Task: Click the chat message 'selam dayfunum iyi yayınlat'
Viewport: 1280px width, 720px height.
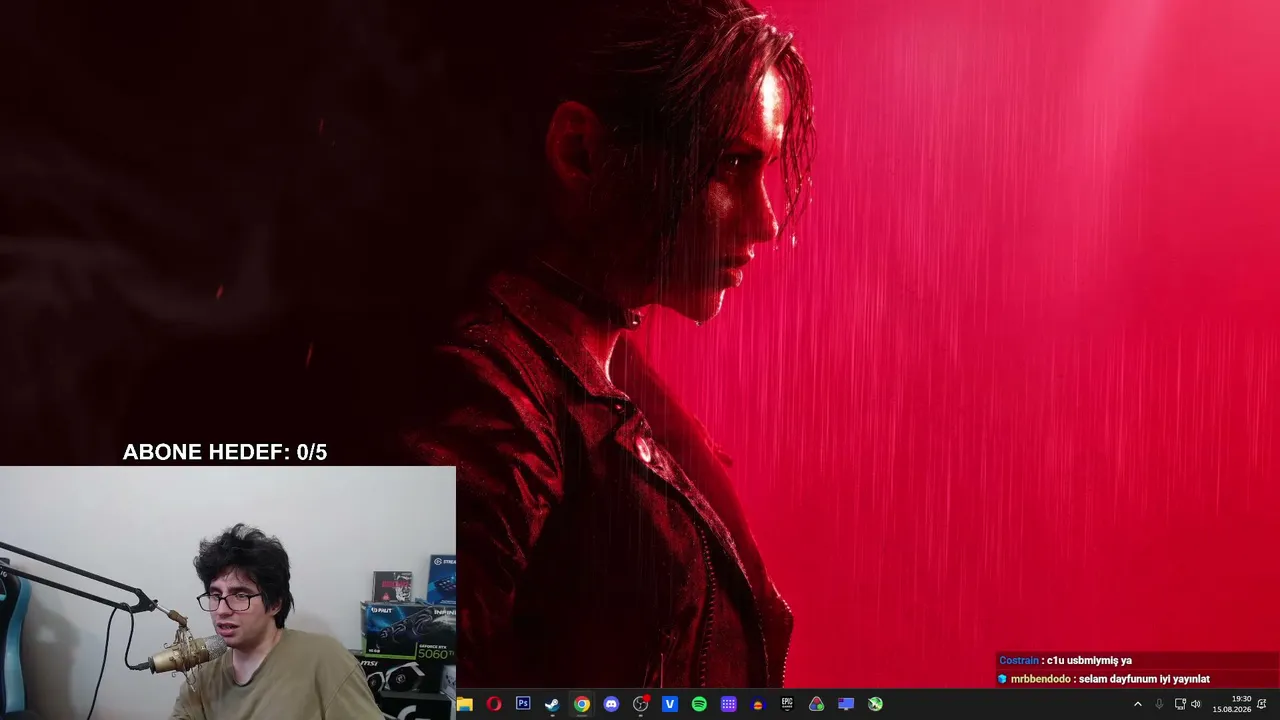Action: 1144,679
